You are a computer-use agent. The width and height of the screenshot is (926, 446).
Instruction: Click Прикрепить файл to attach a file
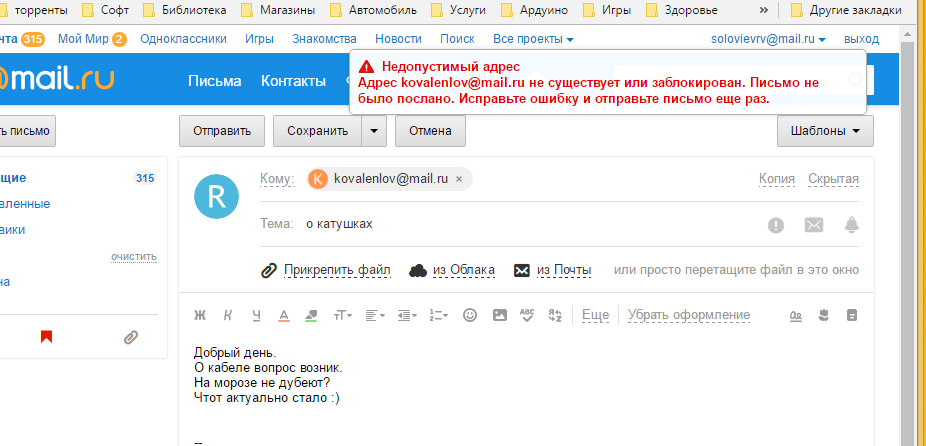click(x=337, y=270)
